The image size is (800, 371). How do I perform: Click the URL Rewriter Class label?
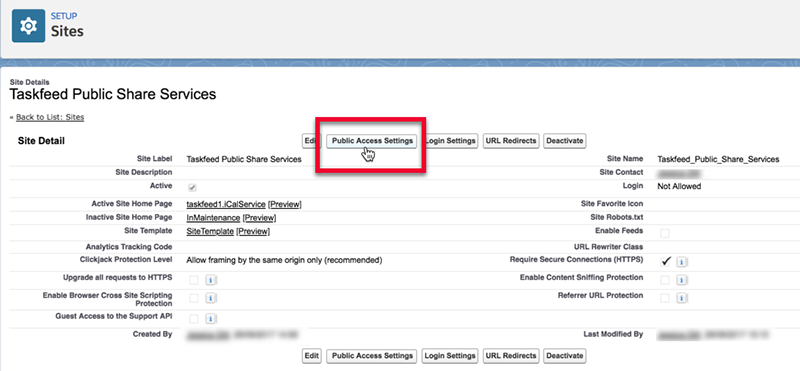609,246
